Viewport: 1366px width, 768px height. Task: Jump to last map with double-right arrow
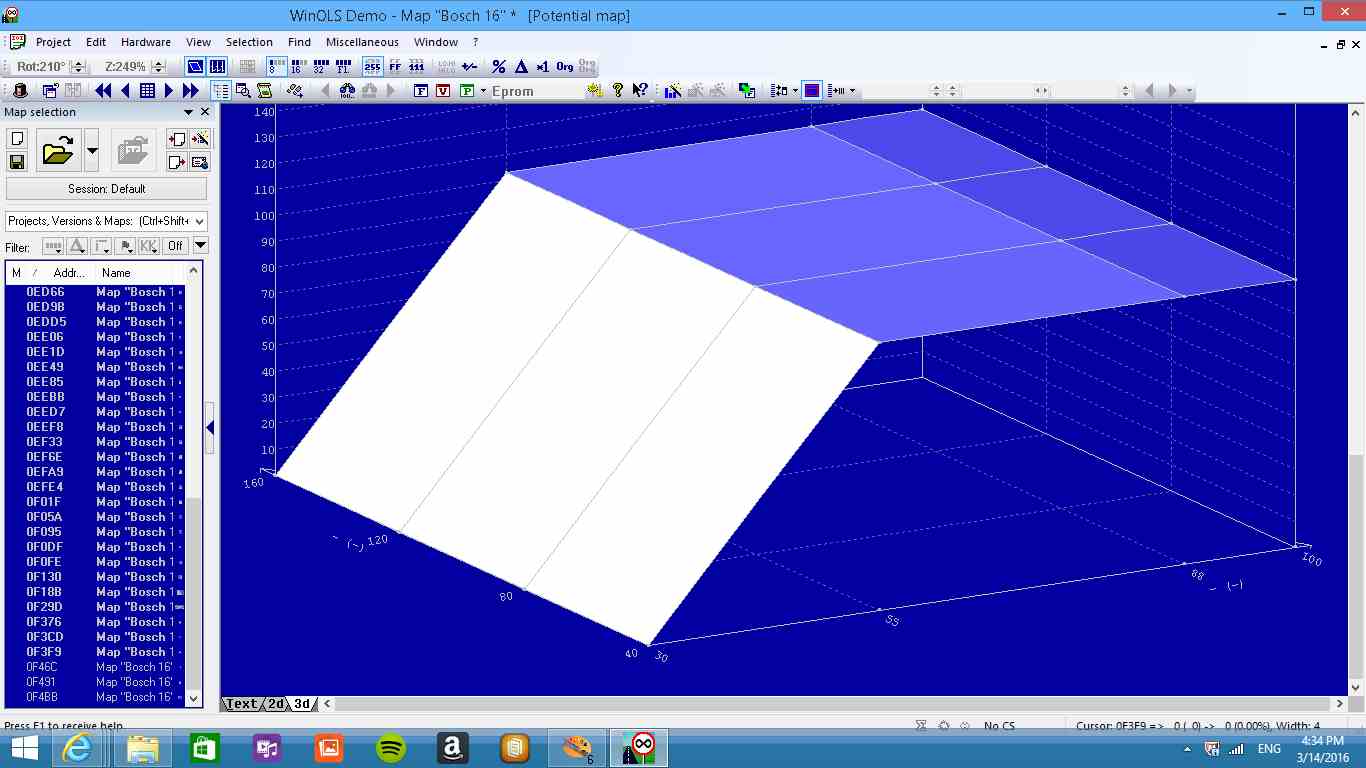[190, 91]
